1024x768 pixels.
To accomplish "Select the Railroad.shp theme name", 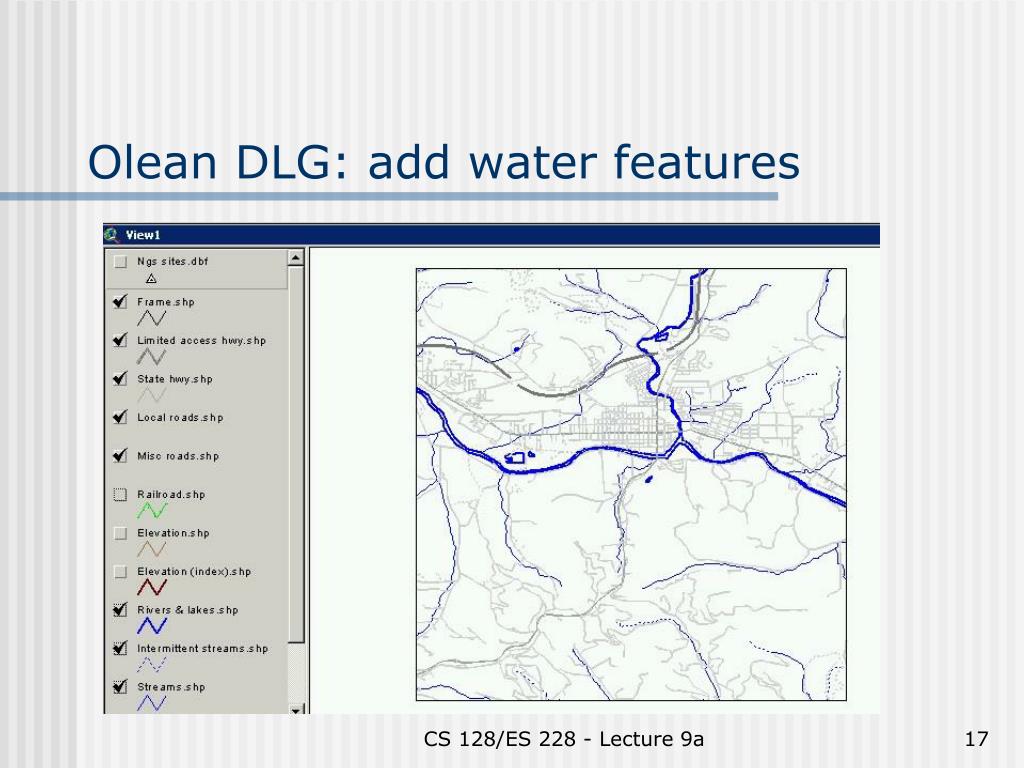I will click(170, 494).
